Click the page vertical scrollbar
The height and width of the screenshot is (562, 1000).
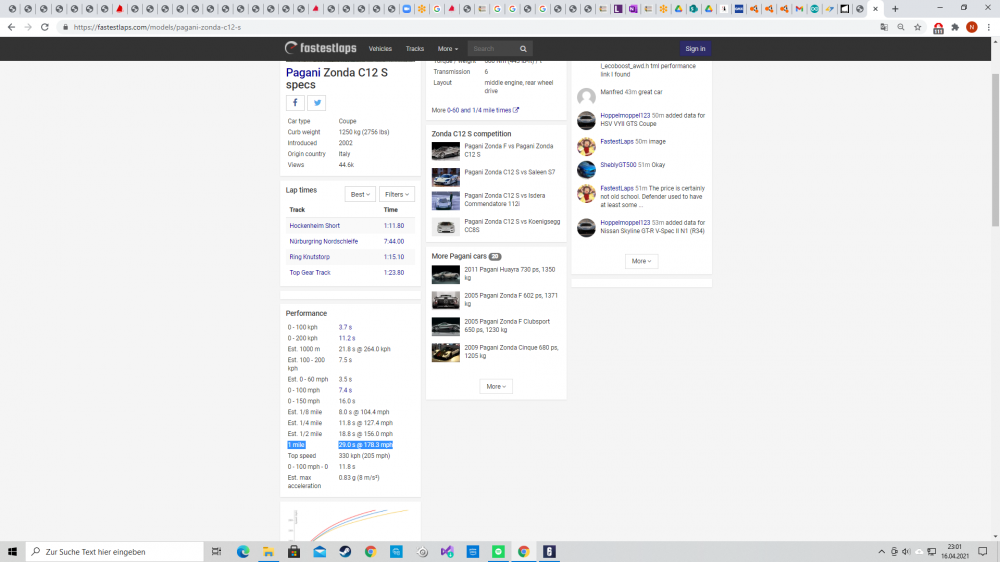pos(995,150)
